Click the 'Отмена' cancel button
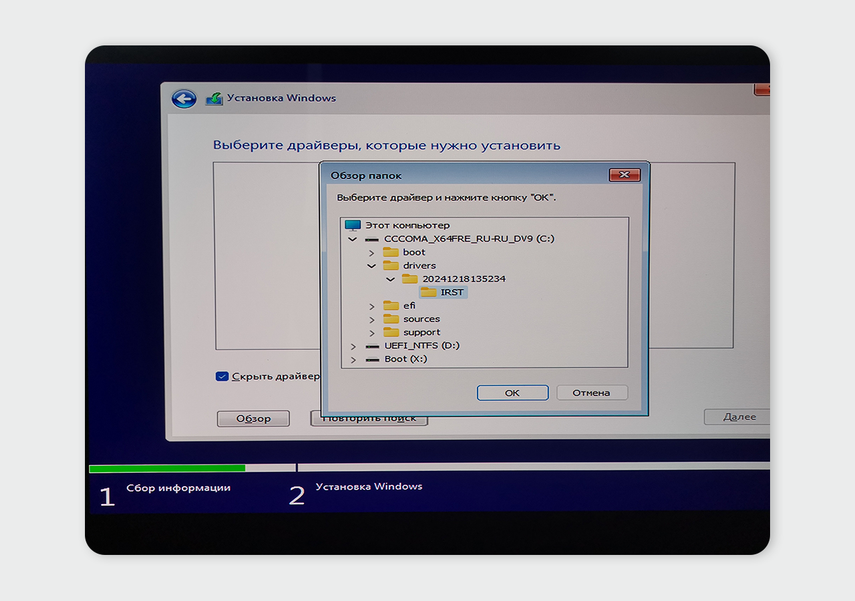Screen dimensions: 855x601 pos(592,393)
